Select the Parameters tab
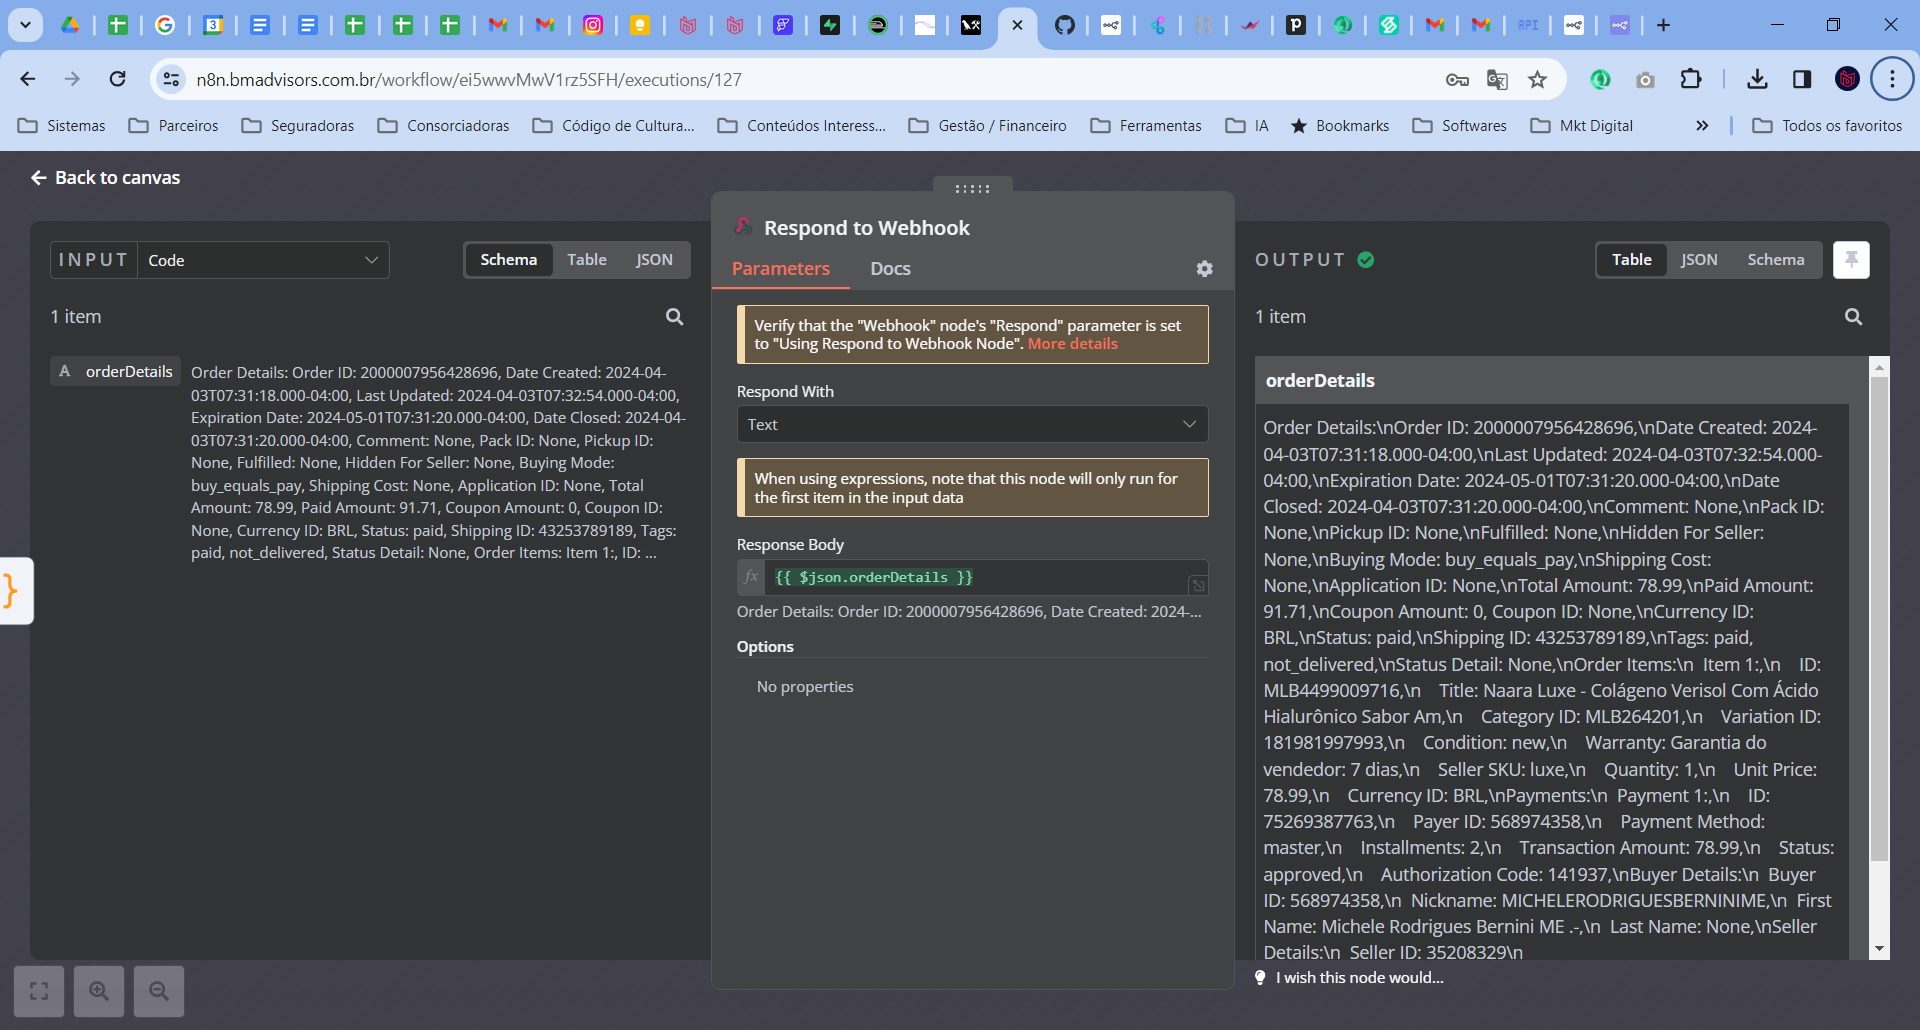The width and height of the screenshot is (1920, 1030). [780, 269]
